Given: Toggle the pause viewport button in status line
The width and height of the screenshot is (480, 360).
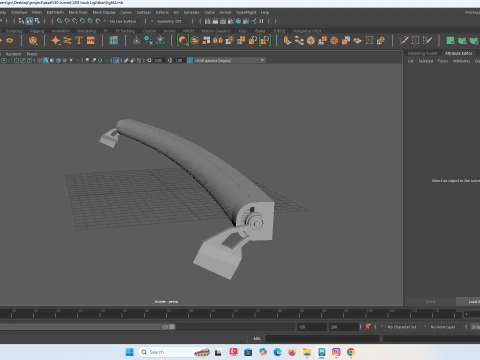Looking at the screenshot, I should [x=261, y=21].
